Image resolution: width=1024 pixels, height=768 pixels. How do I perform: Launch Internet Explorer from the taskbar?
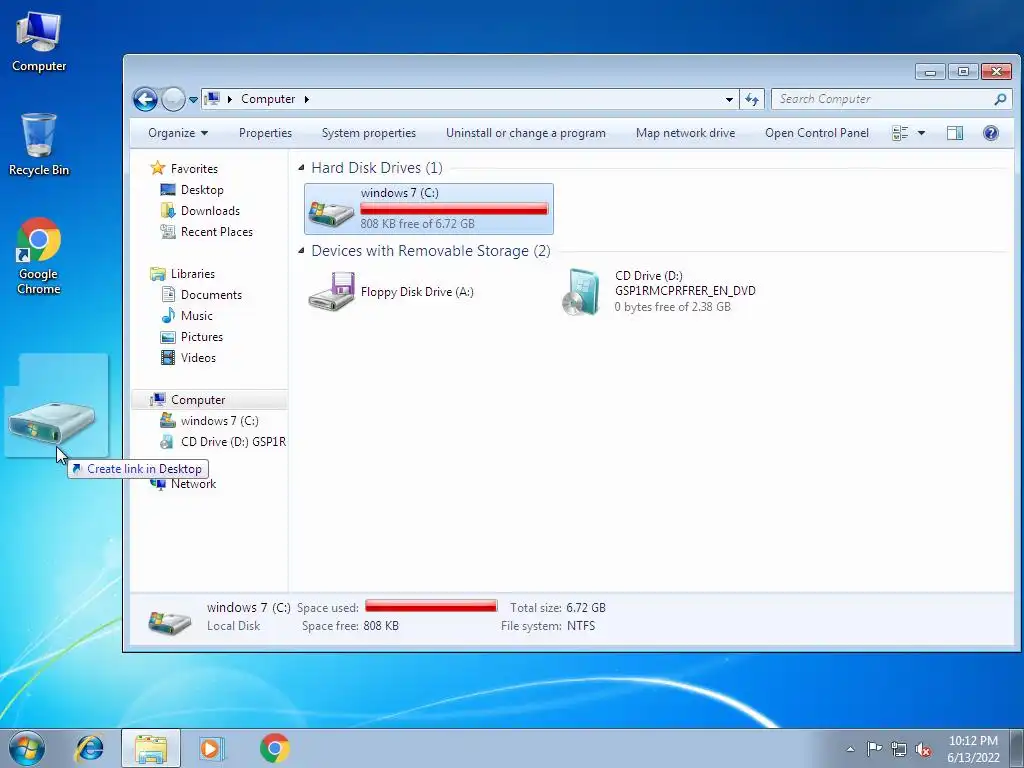(89, 748)
